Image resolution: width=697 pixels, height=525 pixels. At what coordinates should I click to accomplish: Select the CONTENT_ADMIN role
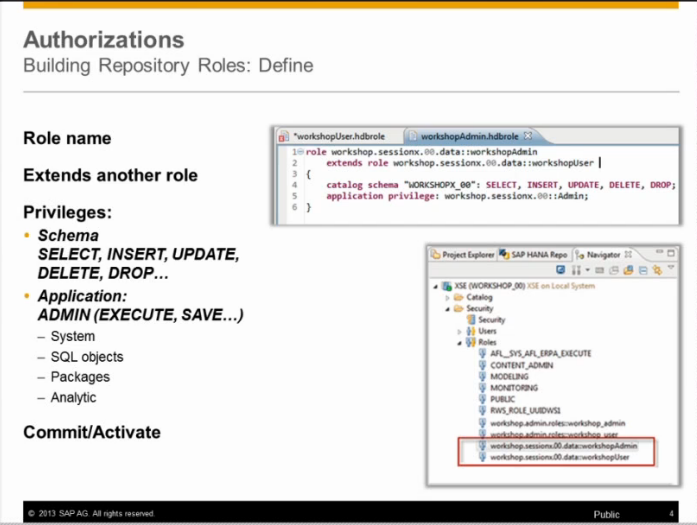(521, 365)
